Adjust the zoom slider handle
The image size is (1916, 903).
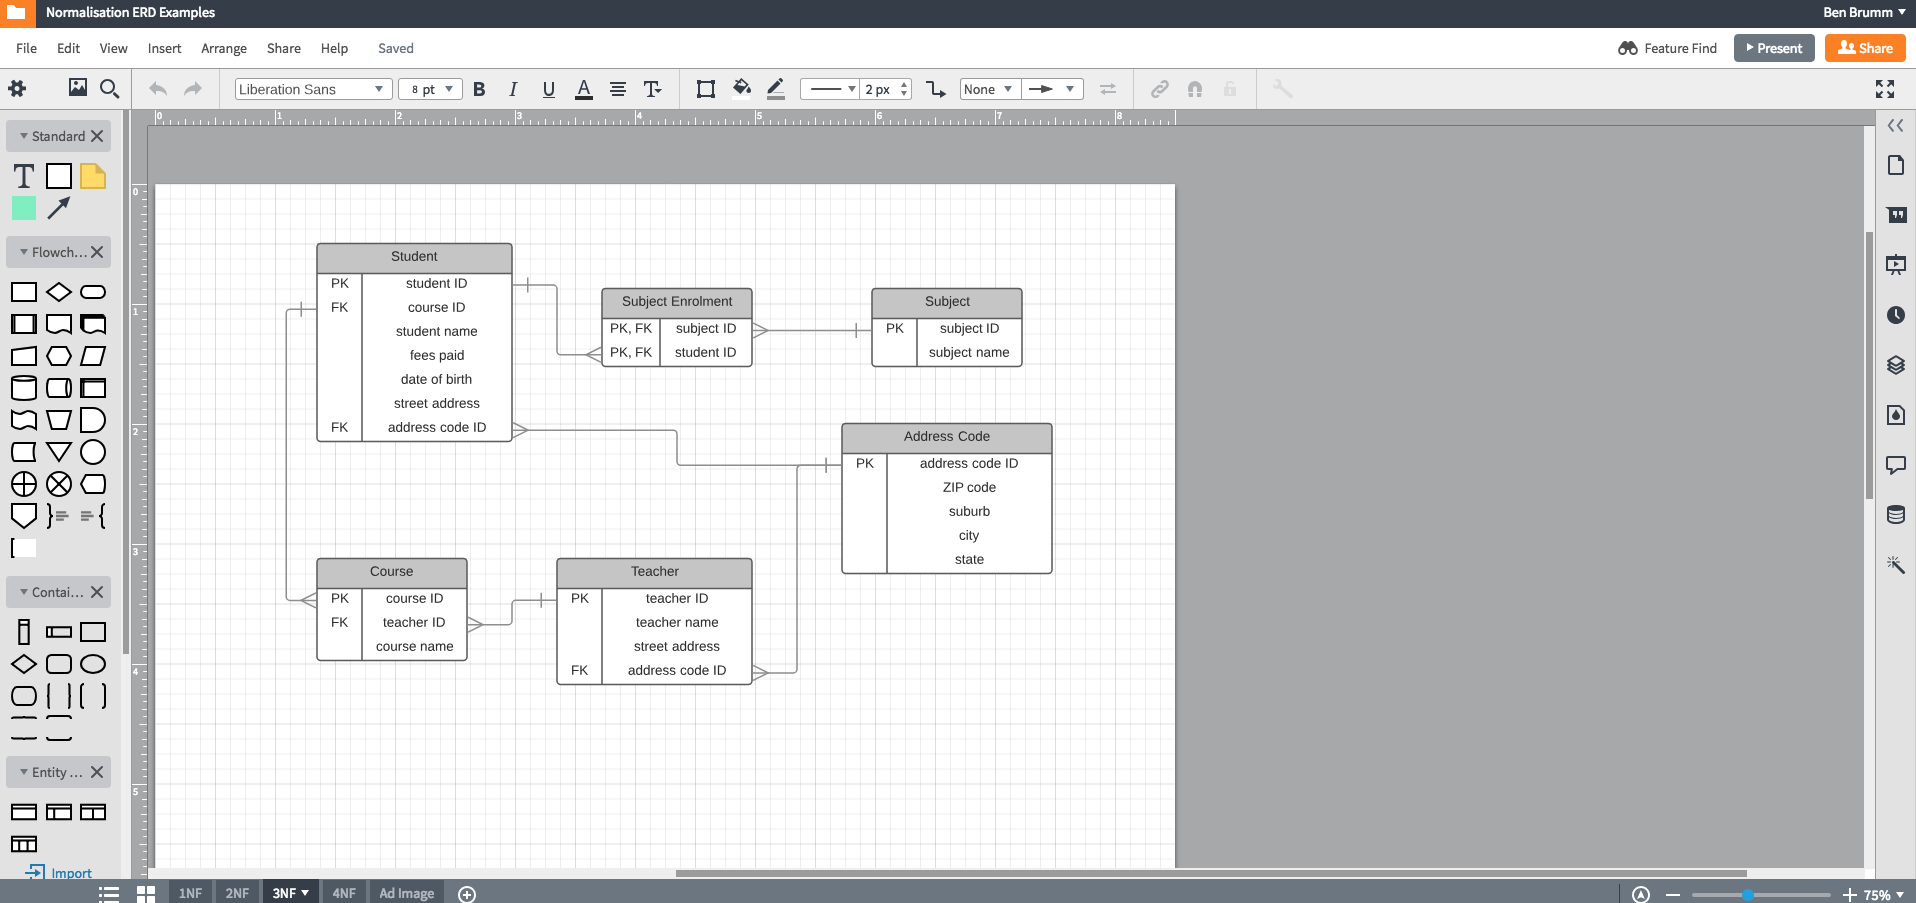click(x=1748, y=895)
